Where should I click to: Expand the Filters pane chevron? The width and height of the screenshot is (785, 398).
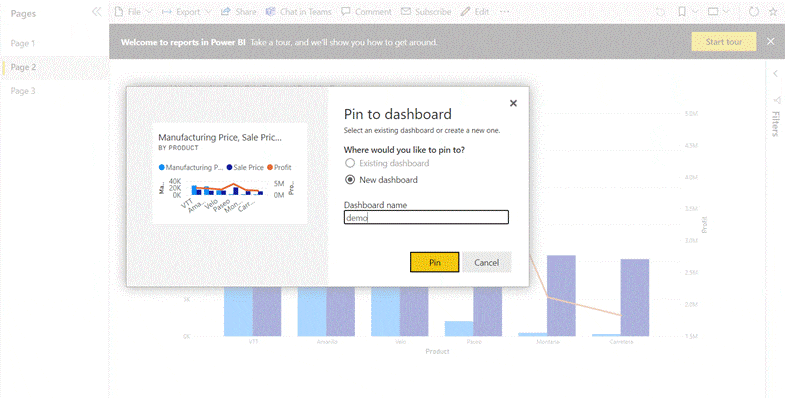(775, 74)
